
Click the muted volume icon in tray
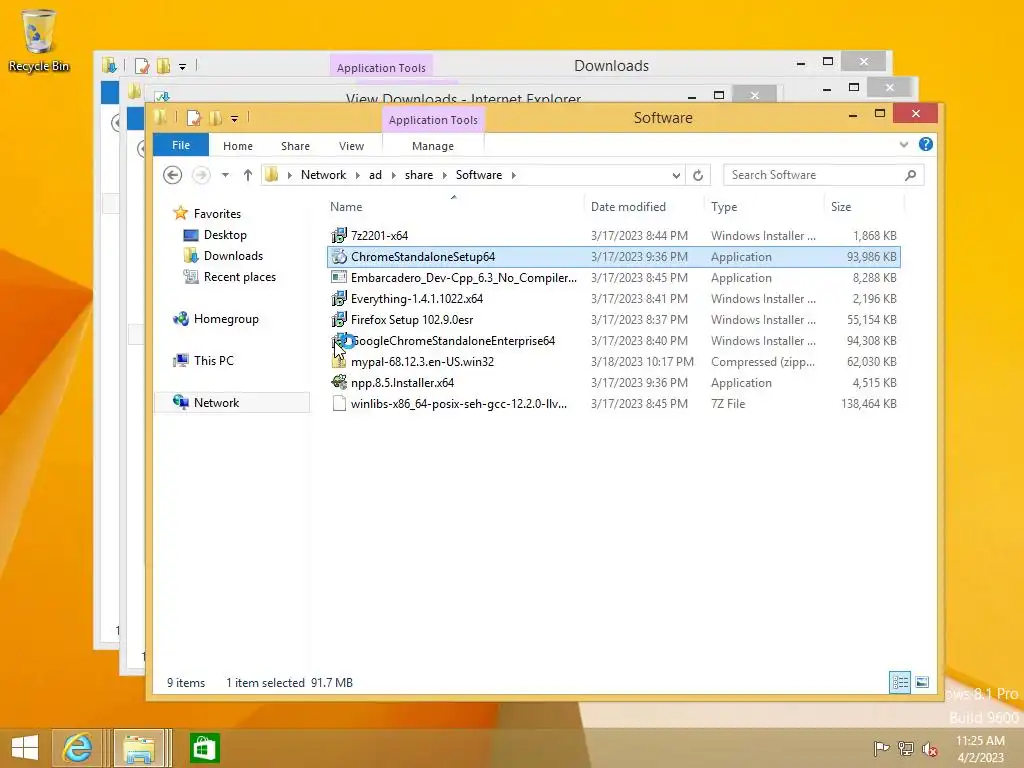click(929, 748)
